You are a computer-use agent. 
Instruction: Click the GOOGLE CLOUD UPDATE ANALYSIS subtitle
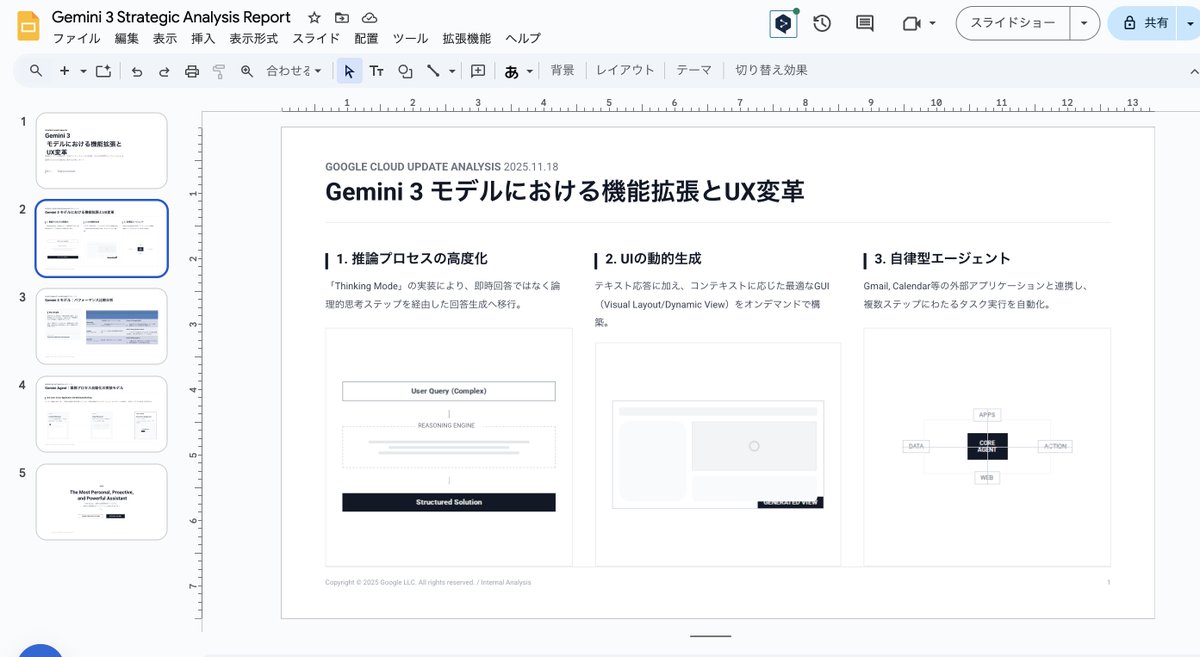413,167
